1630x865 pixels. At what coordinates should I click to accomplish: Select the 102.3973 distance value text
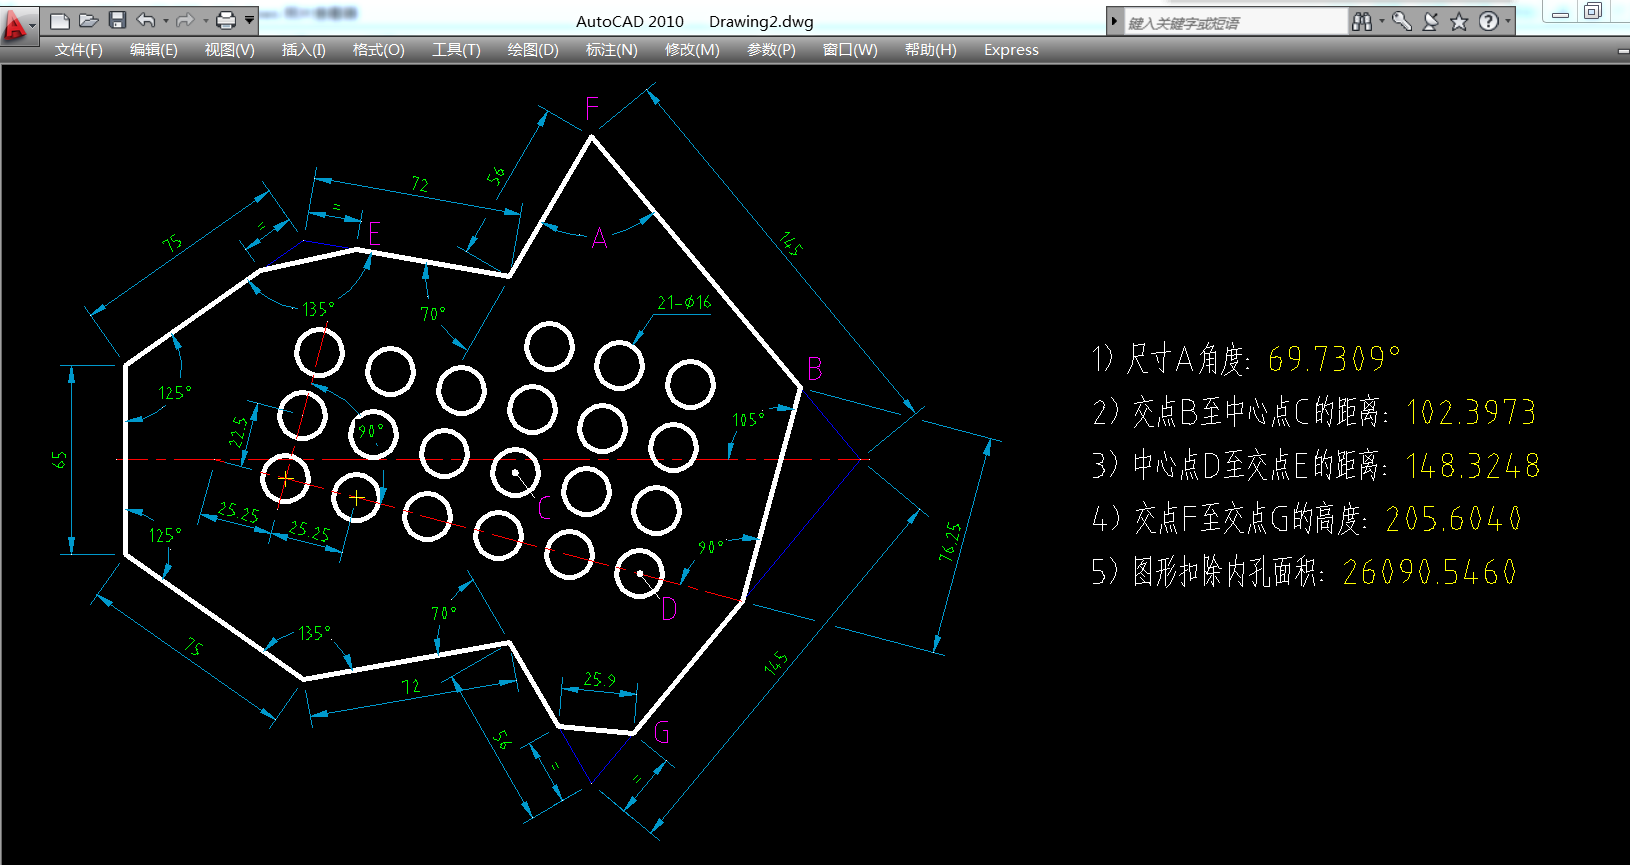(x=1471, y=412)
